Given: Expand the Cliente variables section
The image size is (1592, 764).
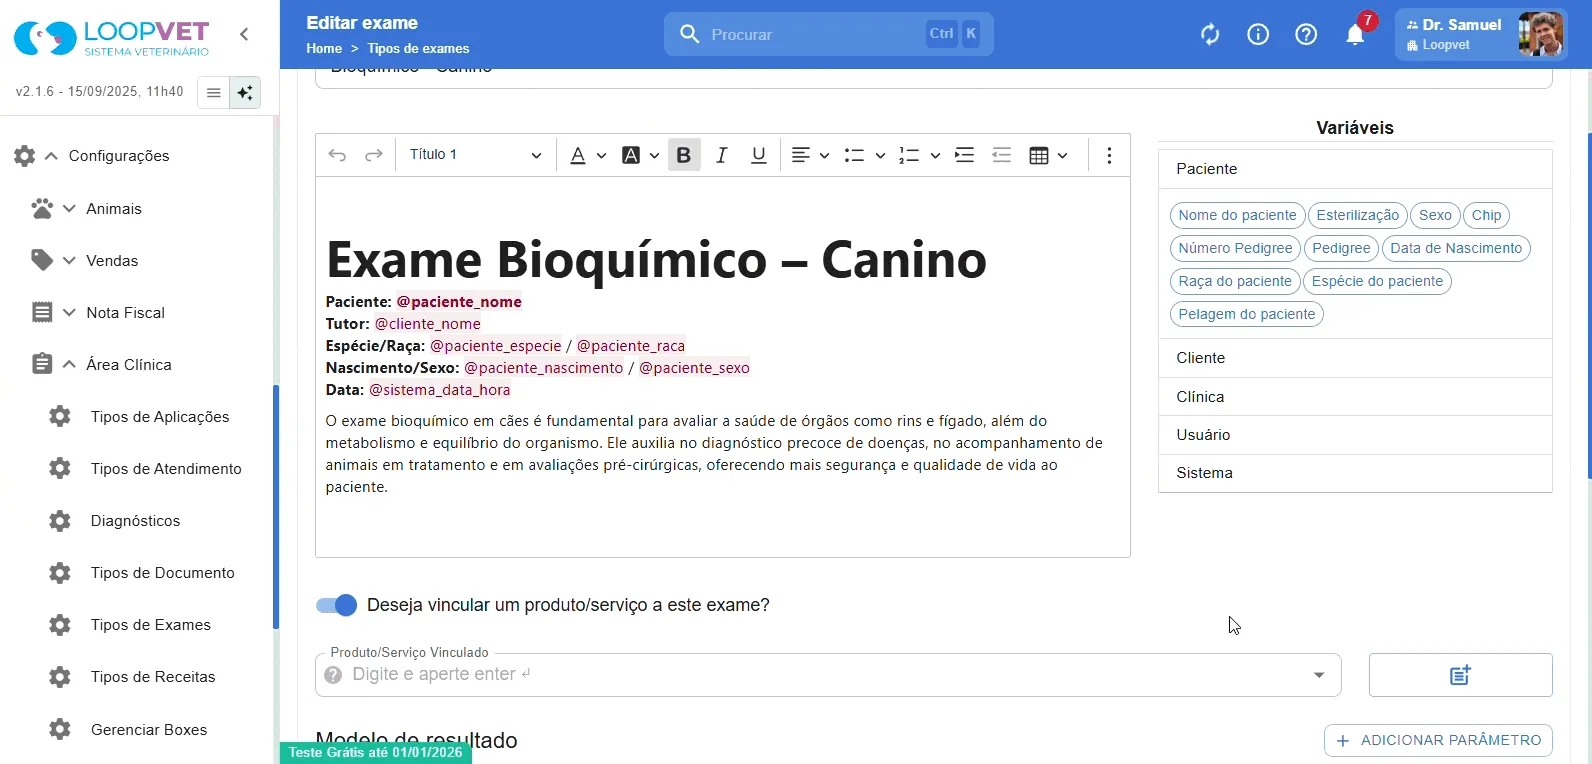Looking at the screenshot, I should (1355, 358).
